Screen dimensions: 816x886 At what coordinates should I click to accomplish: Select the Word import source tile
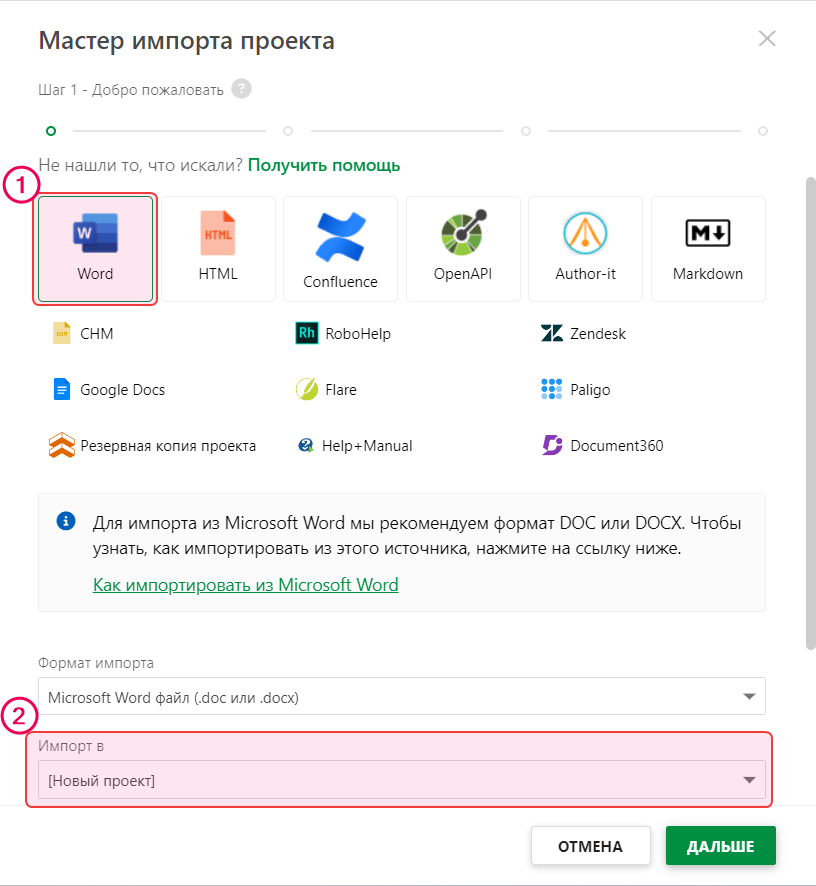coord(95,249)
